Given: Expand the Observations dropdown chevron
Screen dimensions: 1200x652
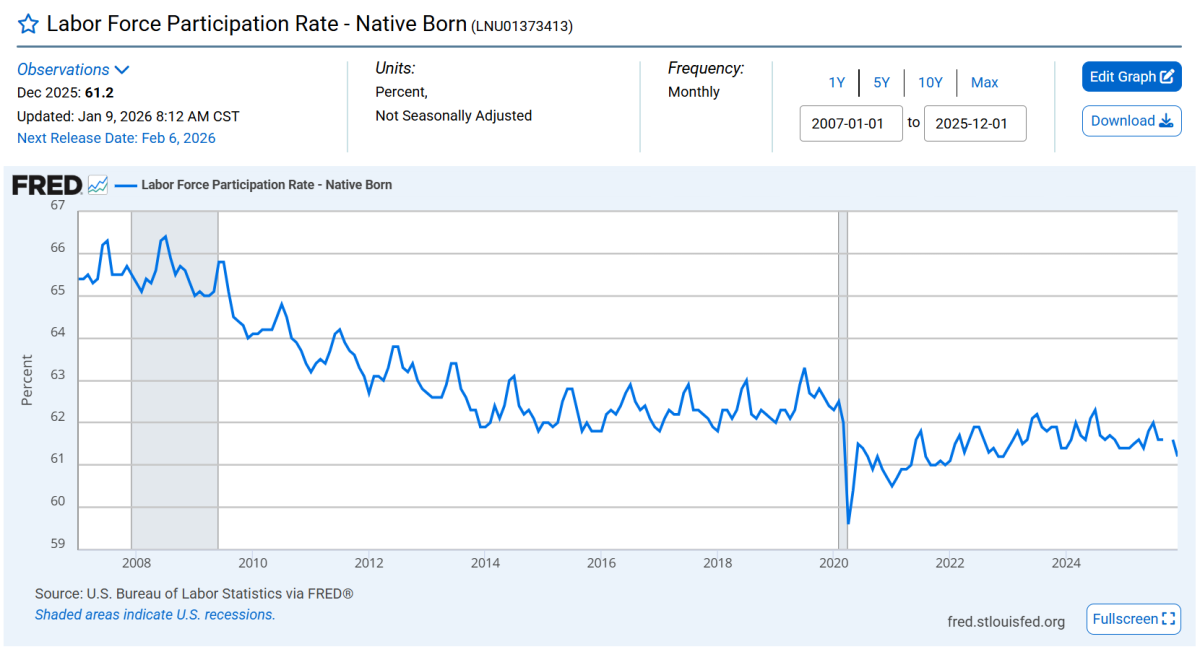Looking at the screenshot, I should pos(122,70).
